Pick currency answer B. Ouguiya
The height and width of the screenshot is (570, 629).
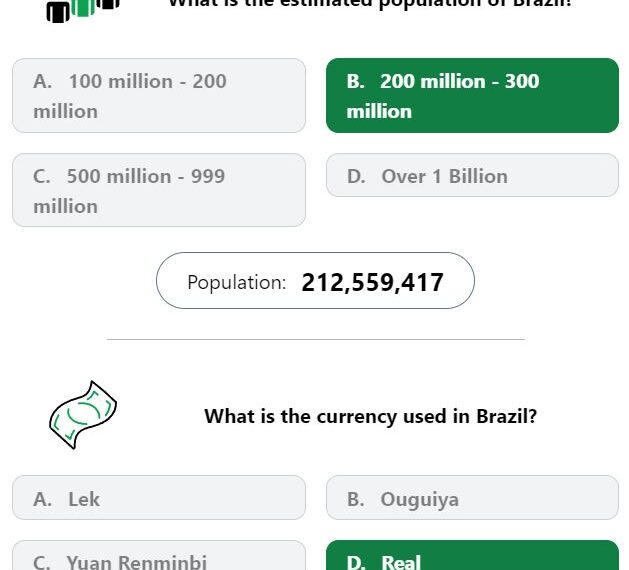[x=472, y=498]
